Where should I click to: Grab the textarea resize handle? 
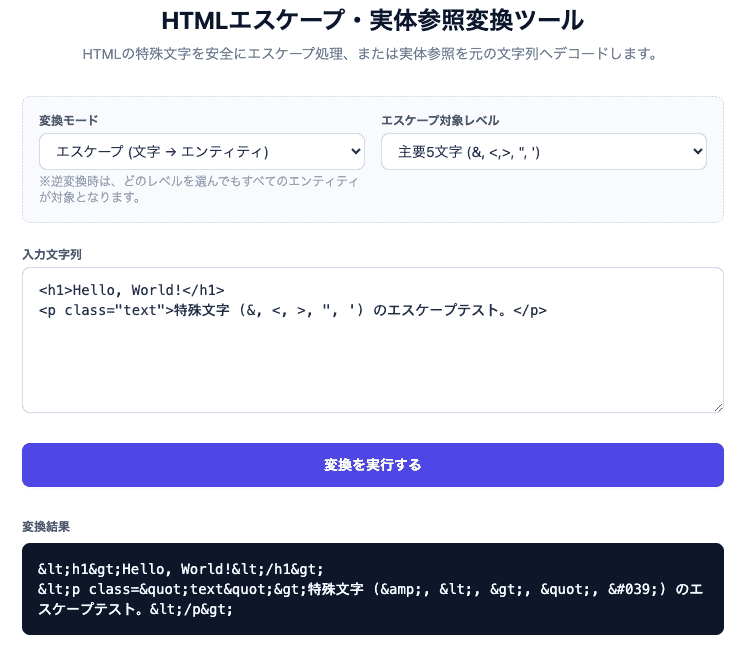(718, 408)
